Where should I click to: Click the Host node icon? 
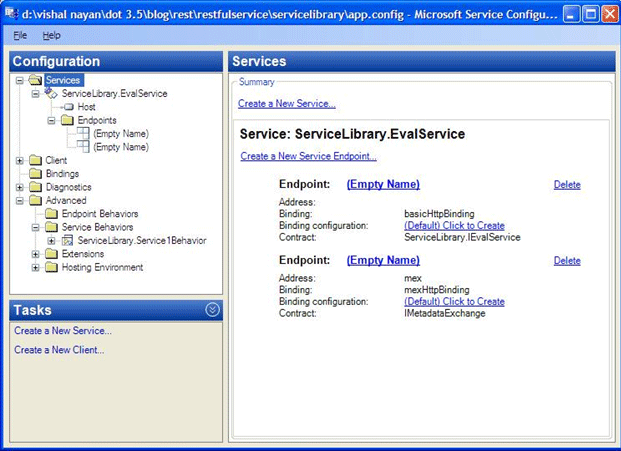(69, 107)
